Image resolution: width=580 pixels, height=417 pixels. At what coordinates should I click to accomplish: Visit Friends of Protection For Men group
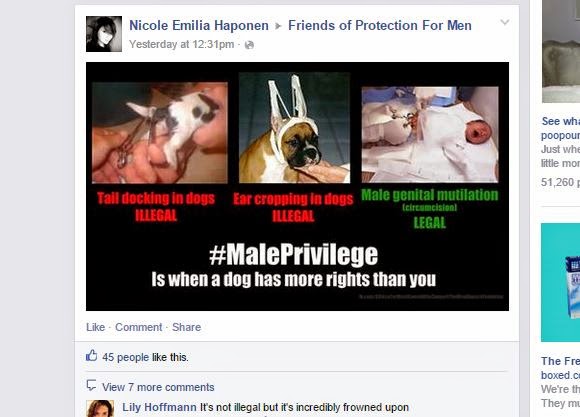click(380, 26)
